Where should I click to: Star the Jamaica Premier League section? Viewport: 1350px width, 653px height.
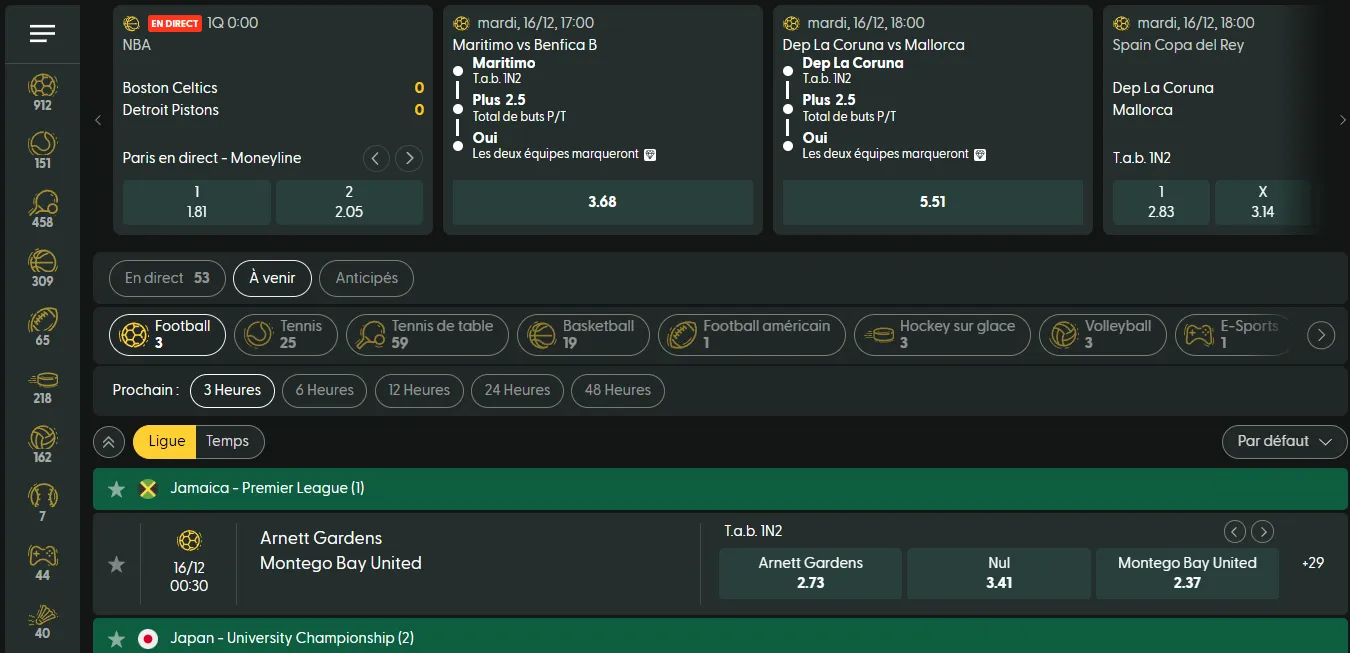(116, 489)
